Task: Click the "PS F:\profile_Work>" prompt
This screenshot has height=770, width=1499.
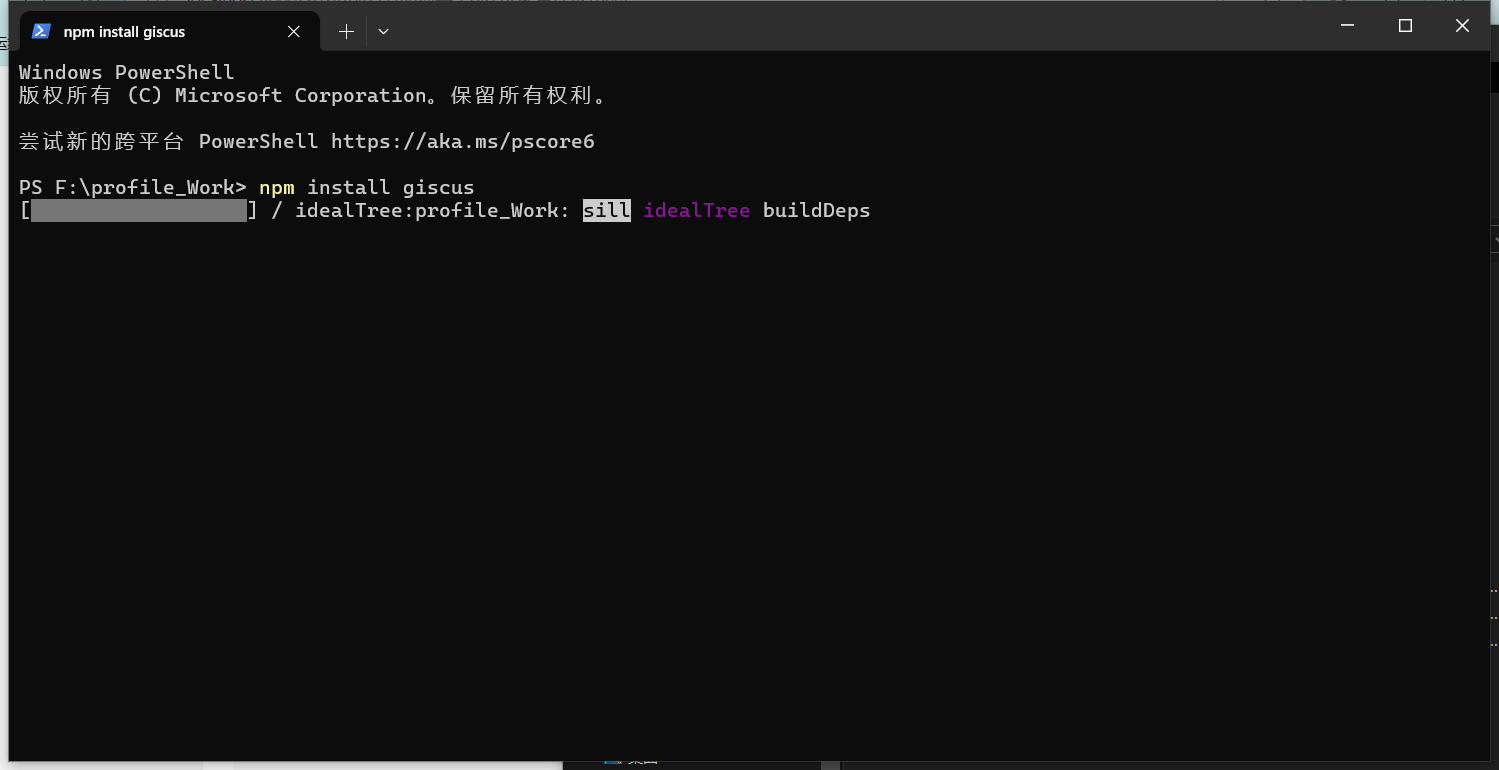Action: pyautogui.click(x=132, y=187)
